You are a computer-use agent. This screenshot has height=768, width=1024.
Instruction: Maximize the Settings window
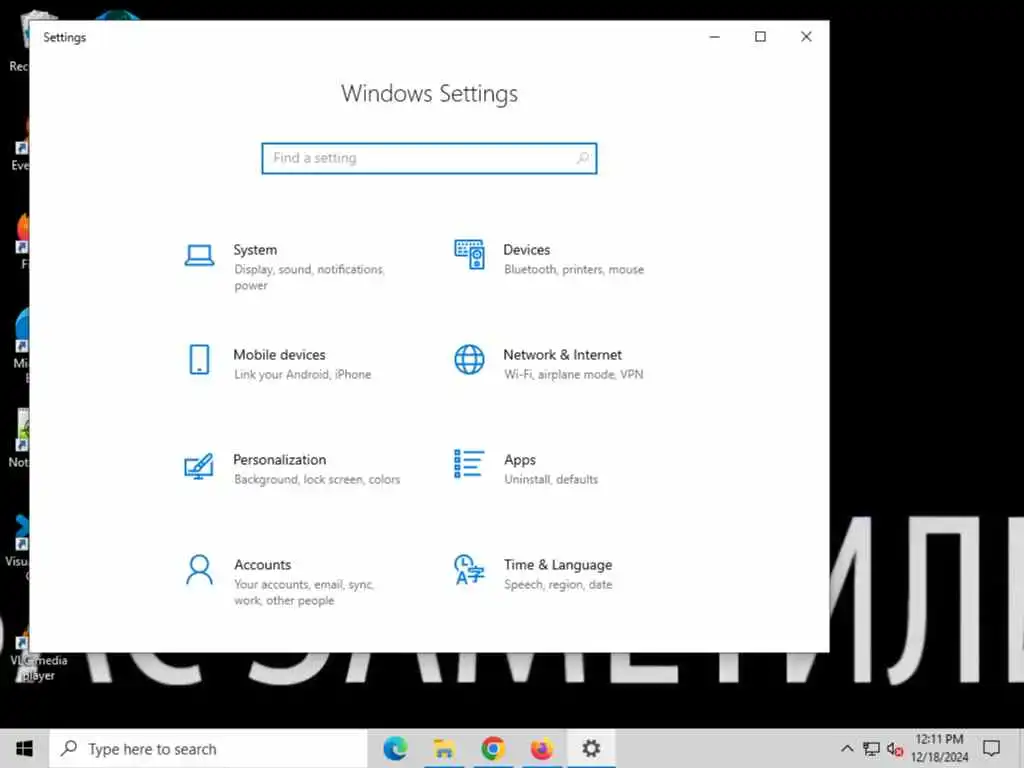point(760,37)
